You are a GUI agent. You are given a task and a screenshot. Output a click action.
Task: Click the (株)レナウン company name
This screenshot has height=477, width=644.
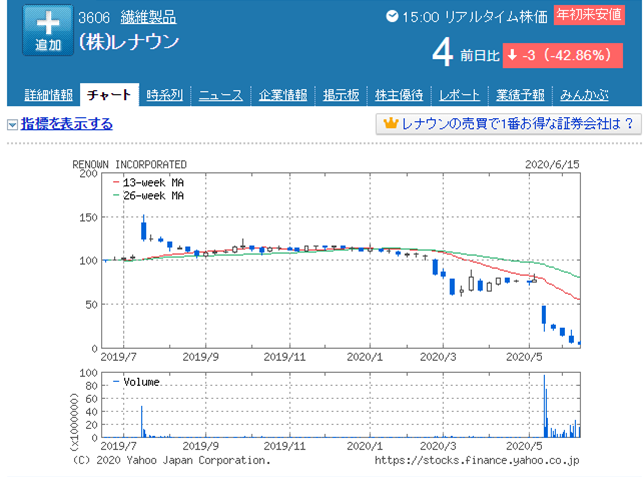(x=129, y=42)
